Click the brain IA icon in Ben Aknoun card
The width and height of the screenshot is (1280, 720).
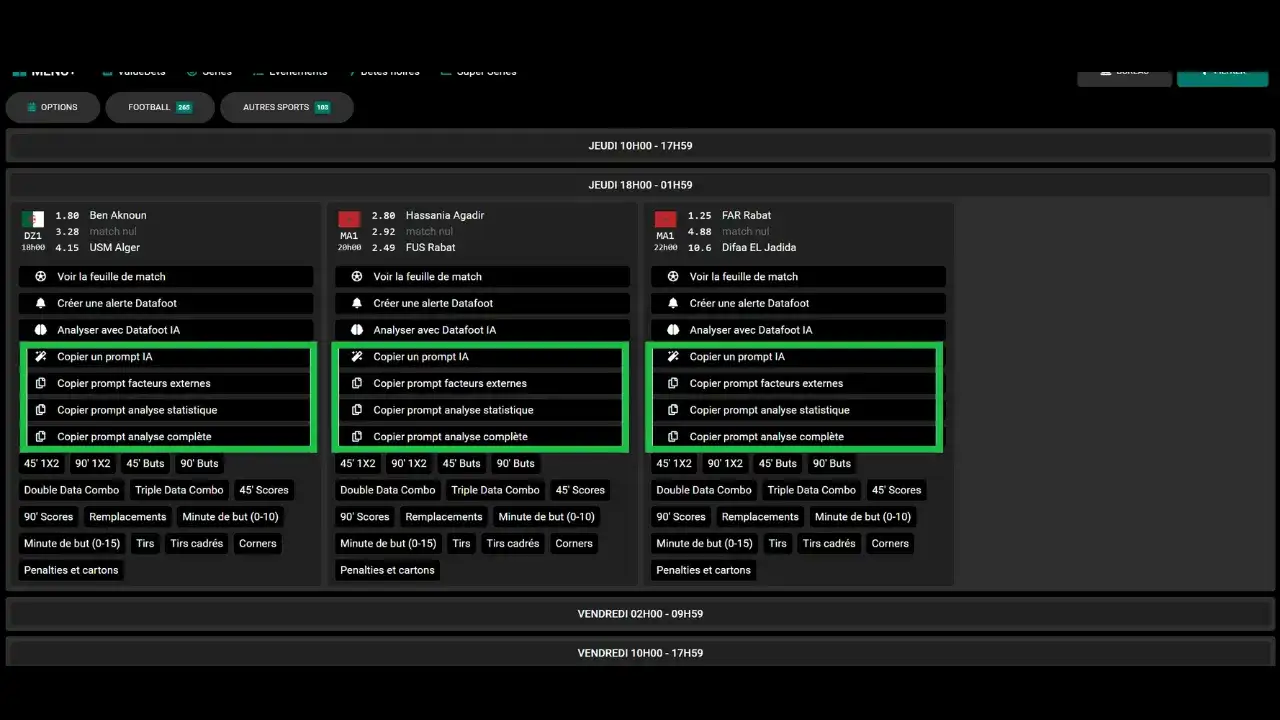[x=41, y=330]
